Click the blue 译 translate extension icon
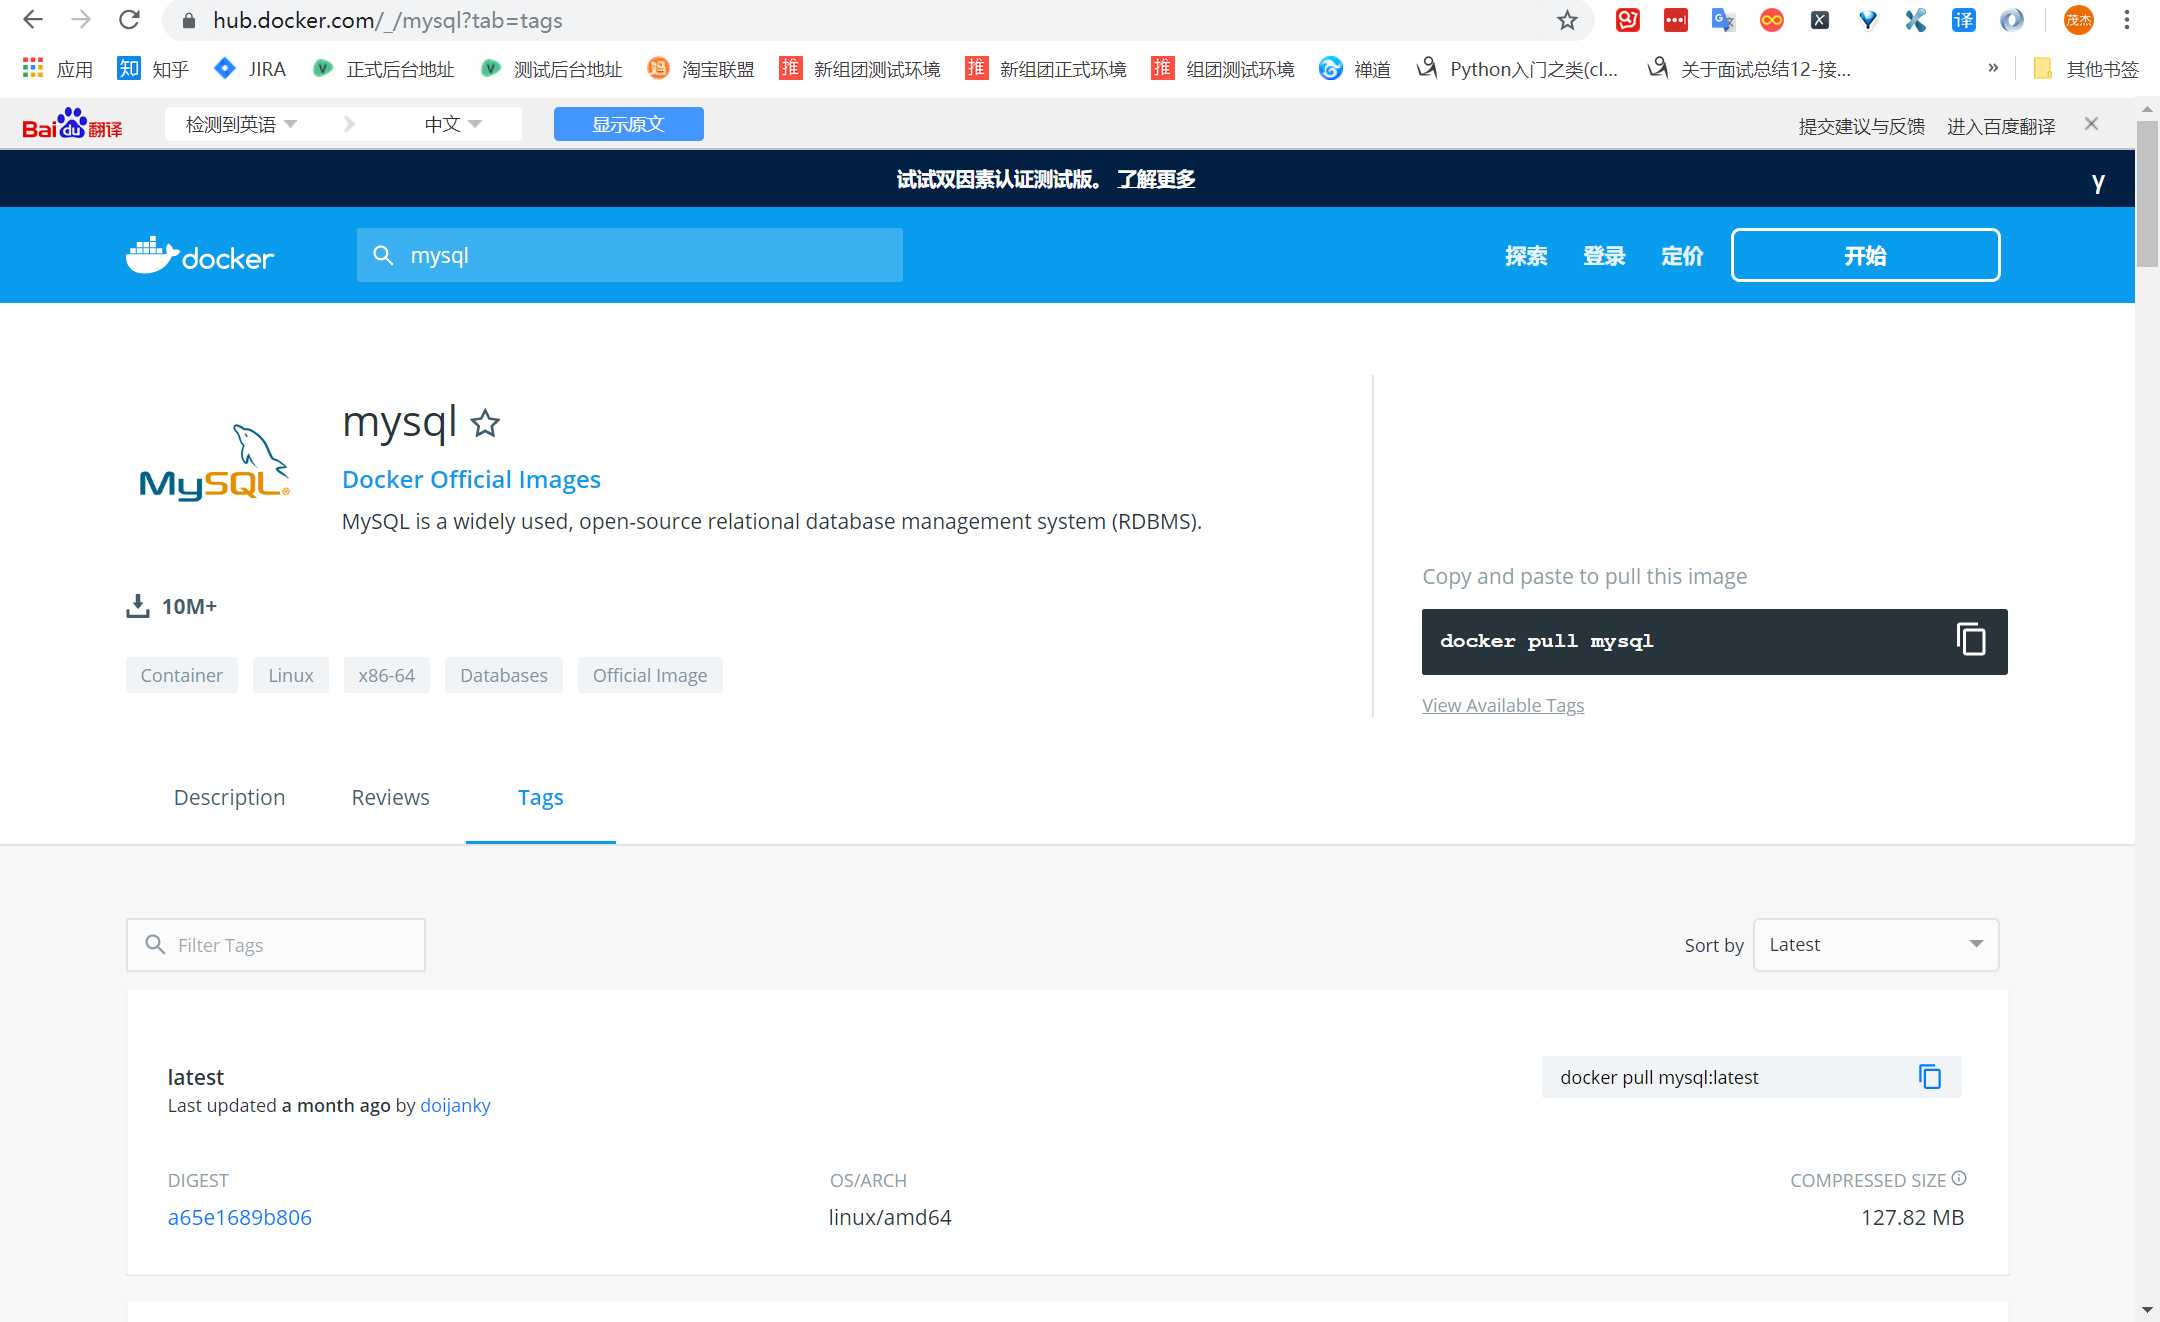Viewport: 2160px width, 1322px height. (1964, 20)
